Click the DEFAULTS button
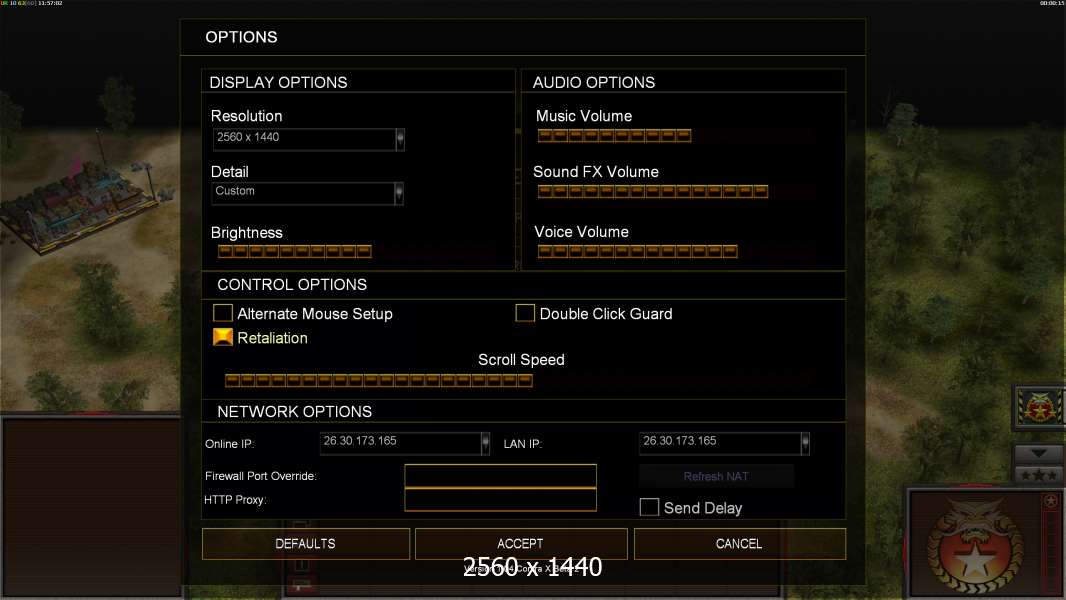 pos(305,544)
